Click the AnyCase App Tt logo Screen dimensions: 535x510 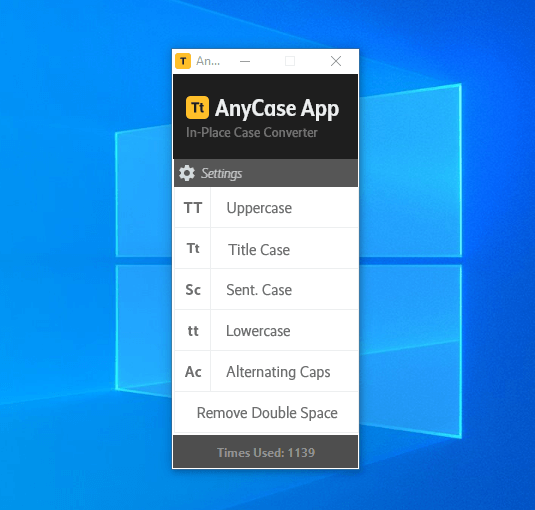point(197,107)
